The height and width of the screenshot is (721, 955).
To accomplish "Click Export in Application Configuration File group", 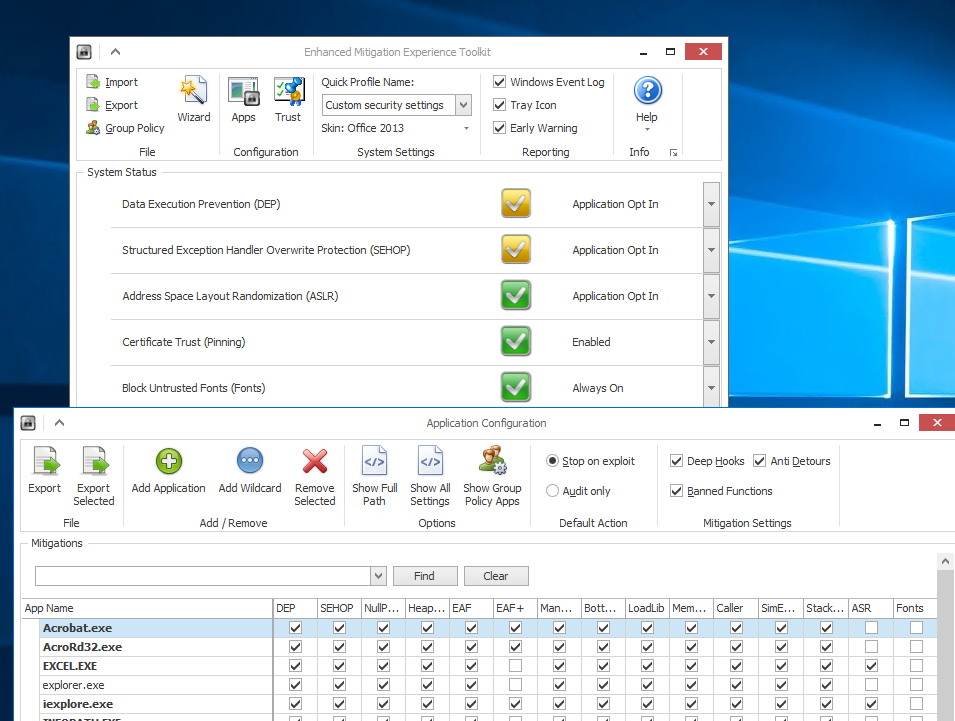I will 44,470.
